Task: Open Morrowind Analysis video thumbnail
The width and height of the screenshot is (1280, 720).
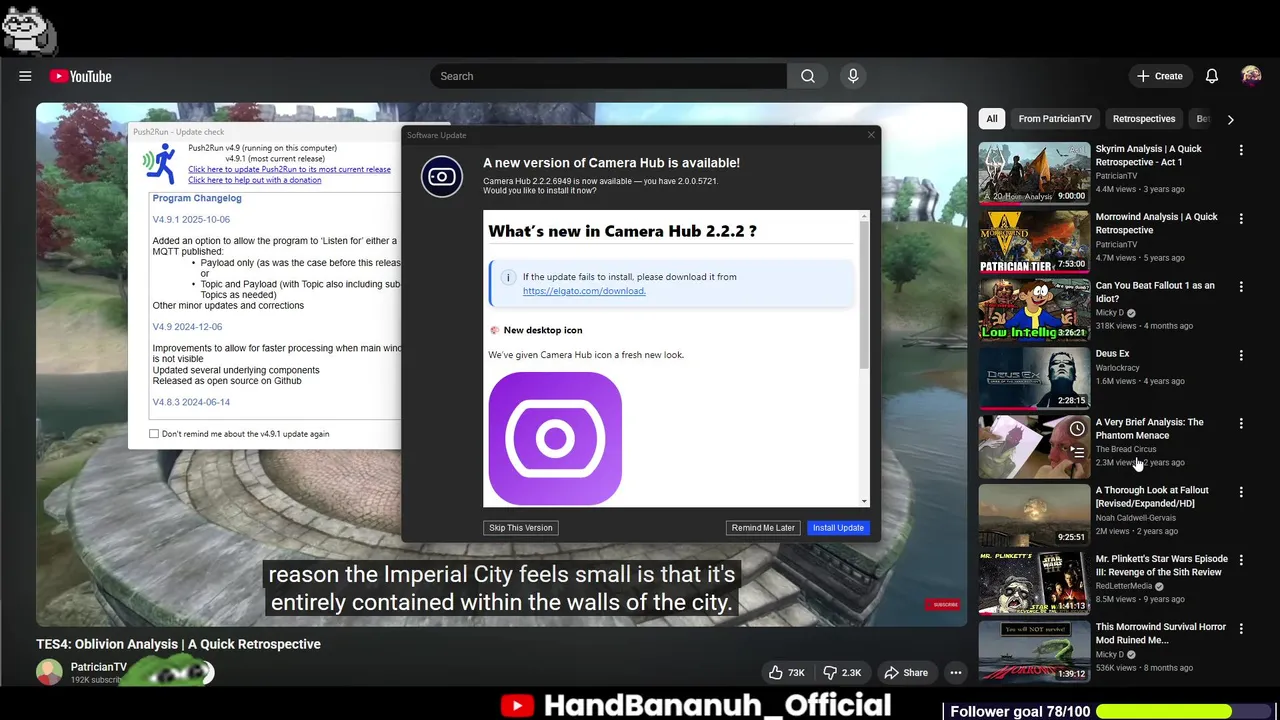Action: [1034, 241]
